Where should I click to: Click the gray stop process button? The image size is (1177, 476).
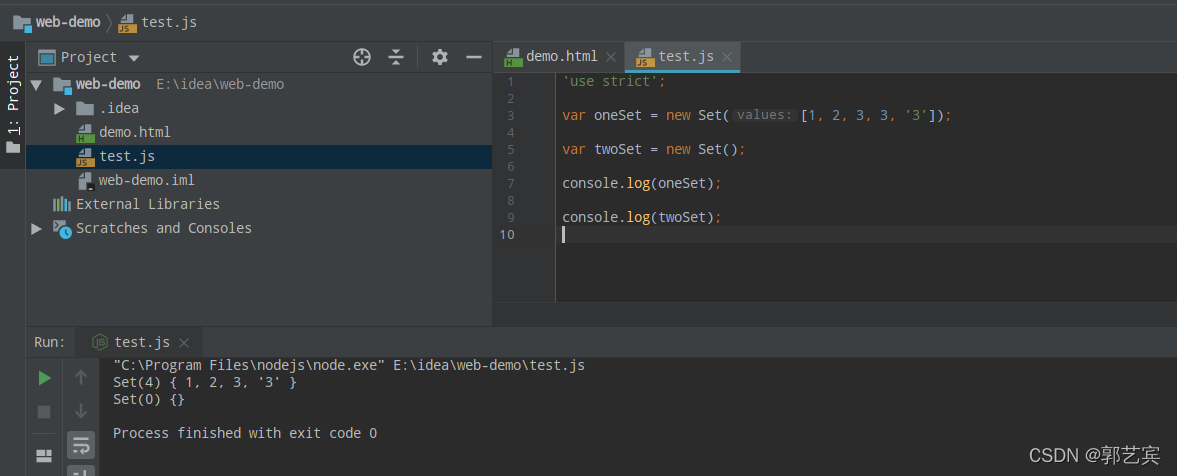click(x=44, y=411)
